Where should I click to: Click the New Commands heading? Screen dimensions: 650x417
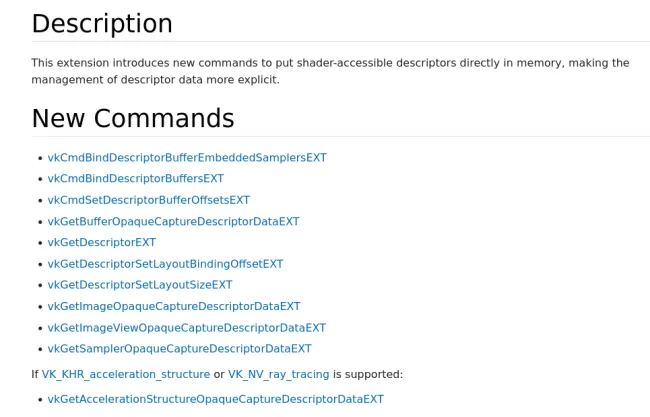click(x=133, y=119)
